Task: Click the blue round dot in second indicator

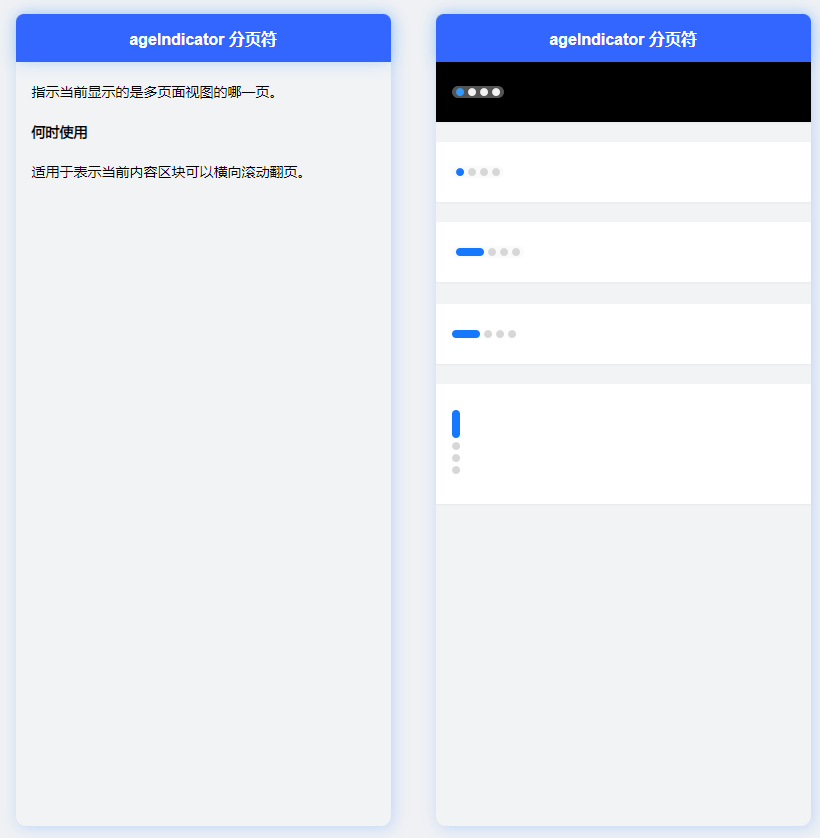Action: [460, 172]
